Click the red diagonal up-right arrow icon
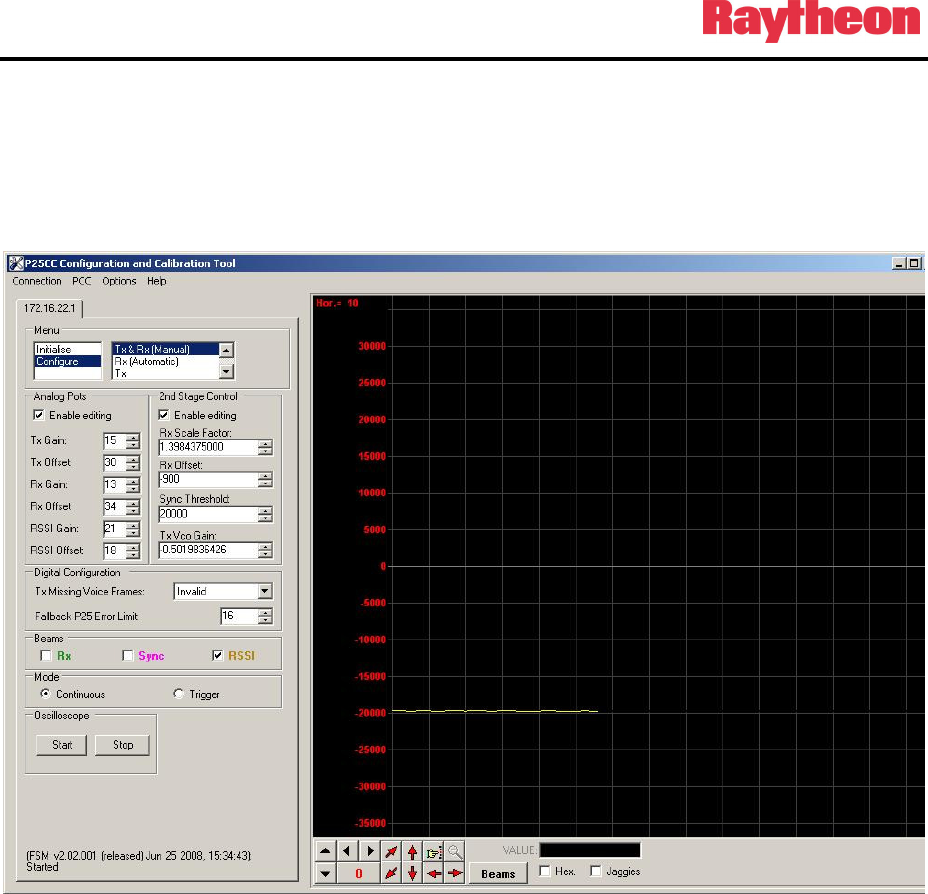The width and height of the screenshot is (928, 894). tap(390, 852)
